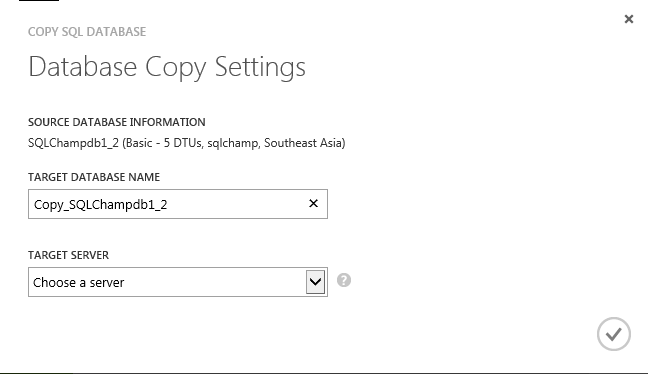Click the Database Copy Settings heading
This screenshot has height=374, width=648.
coord(167,67)
